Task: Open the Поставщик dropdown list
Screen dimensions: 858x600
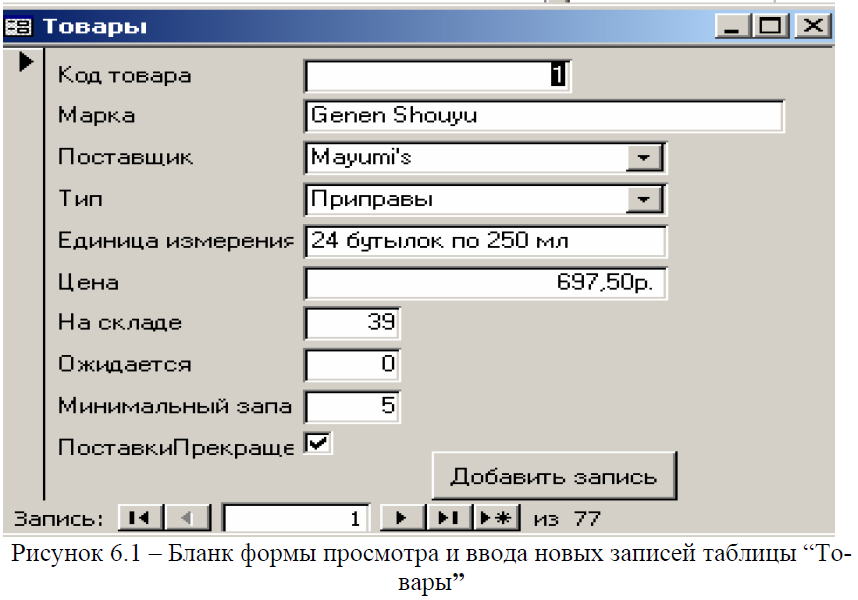Action: [x=644, y=158]
